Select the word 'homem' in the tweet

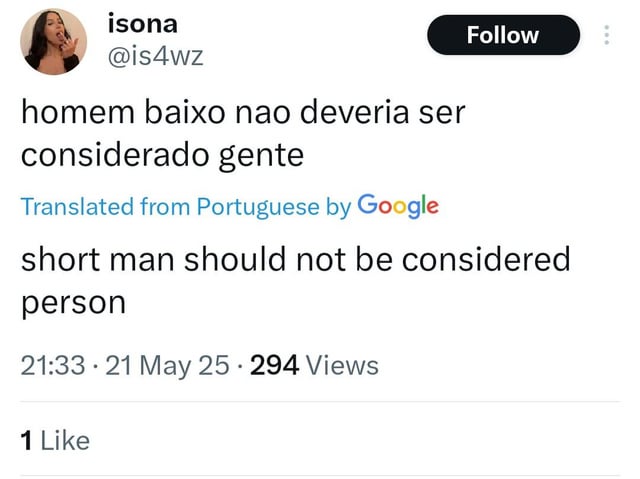(x=78, y=112)
